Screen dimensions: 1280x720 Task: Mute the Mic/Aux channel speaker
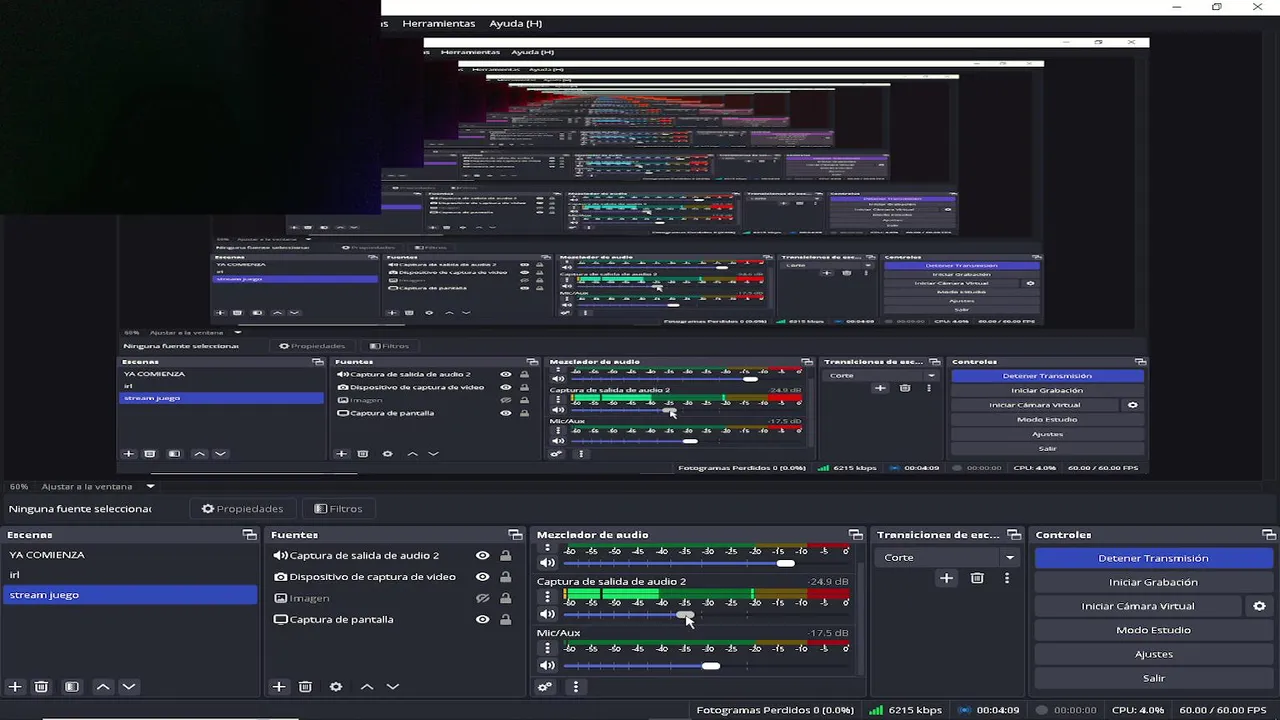(547, 665)
